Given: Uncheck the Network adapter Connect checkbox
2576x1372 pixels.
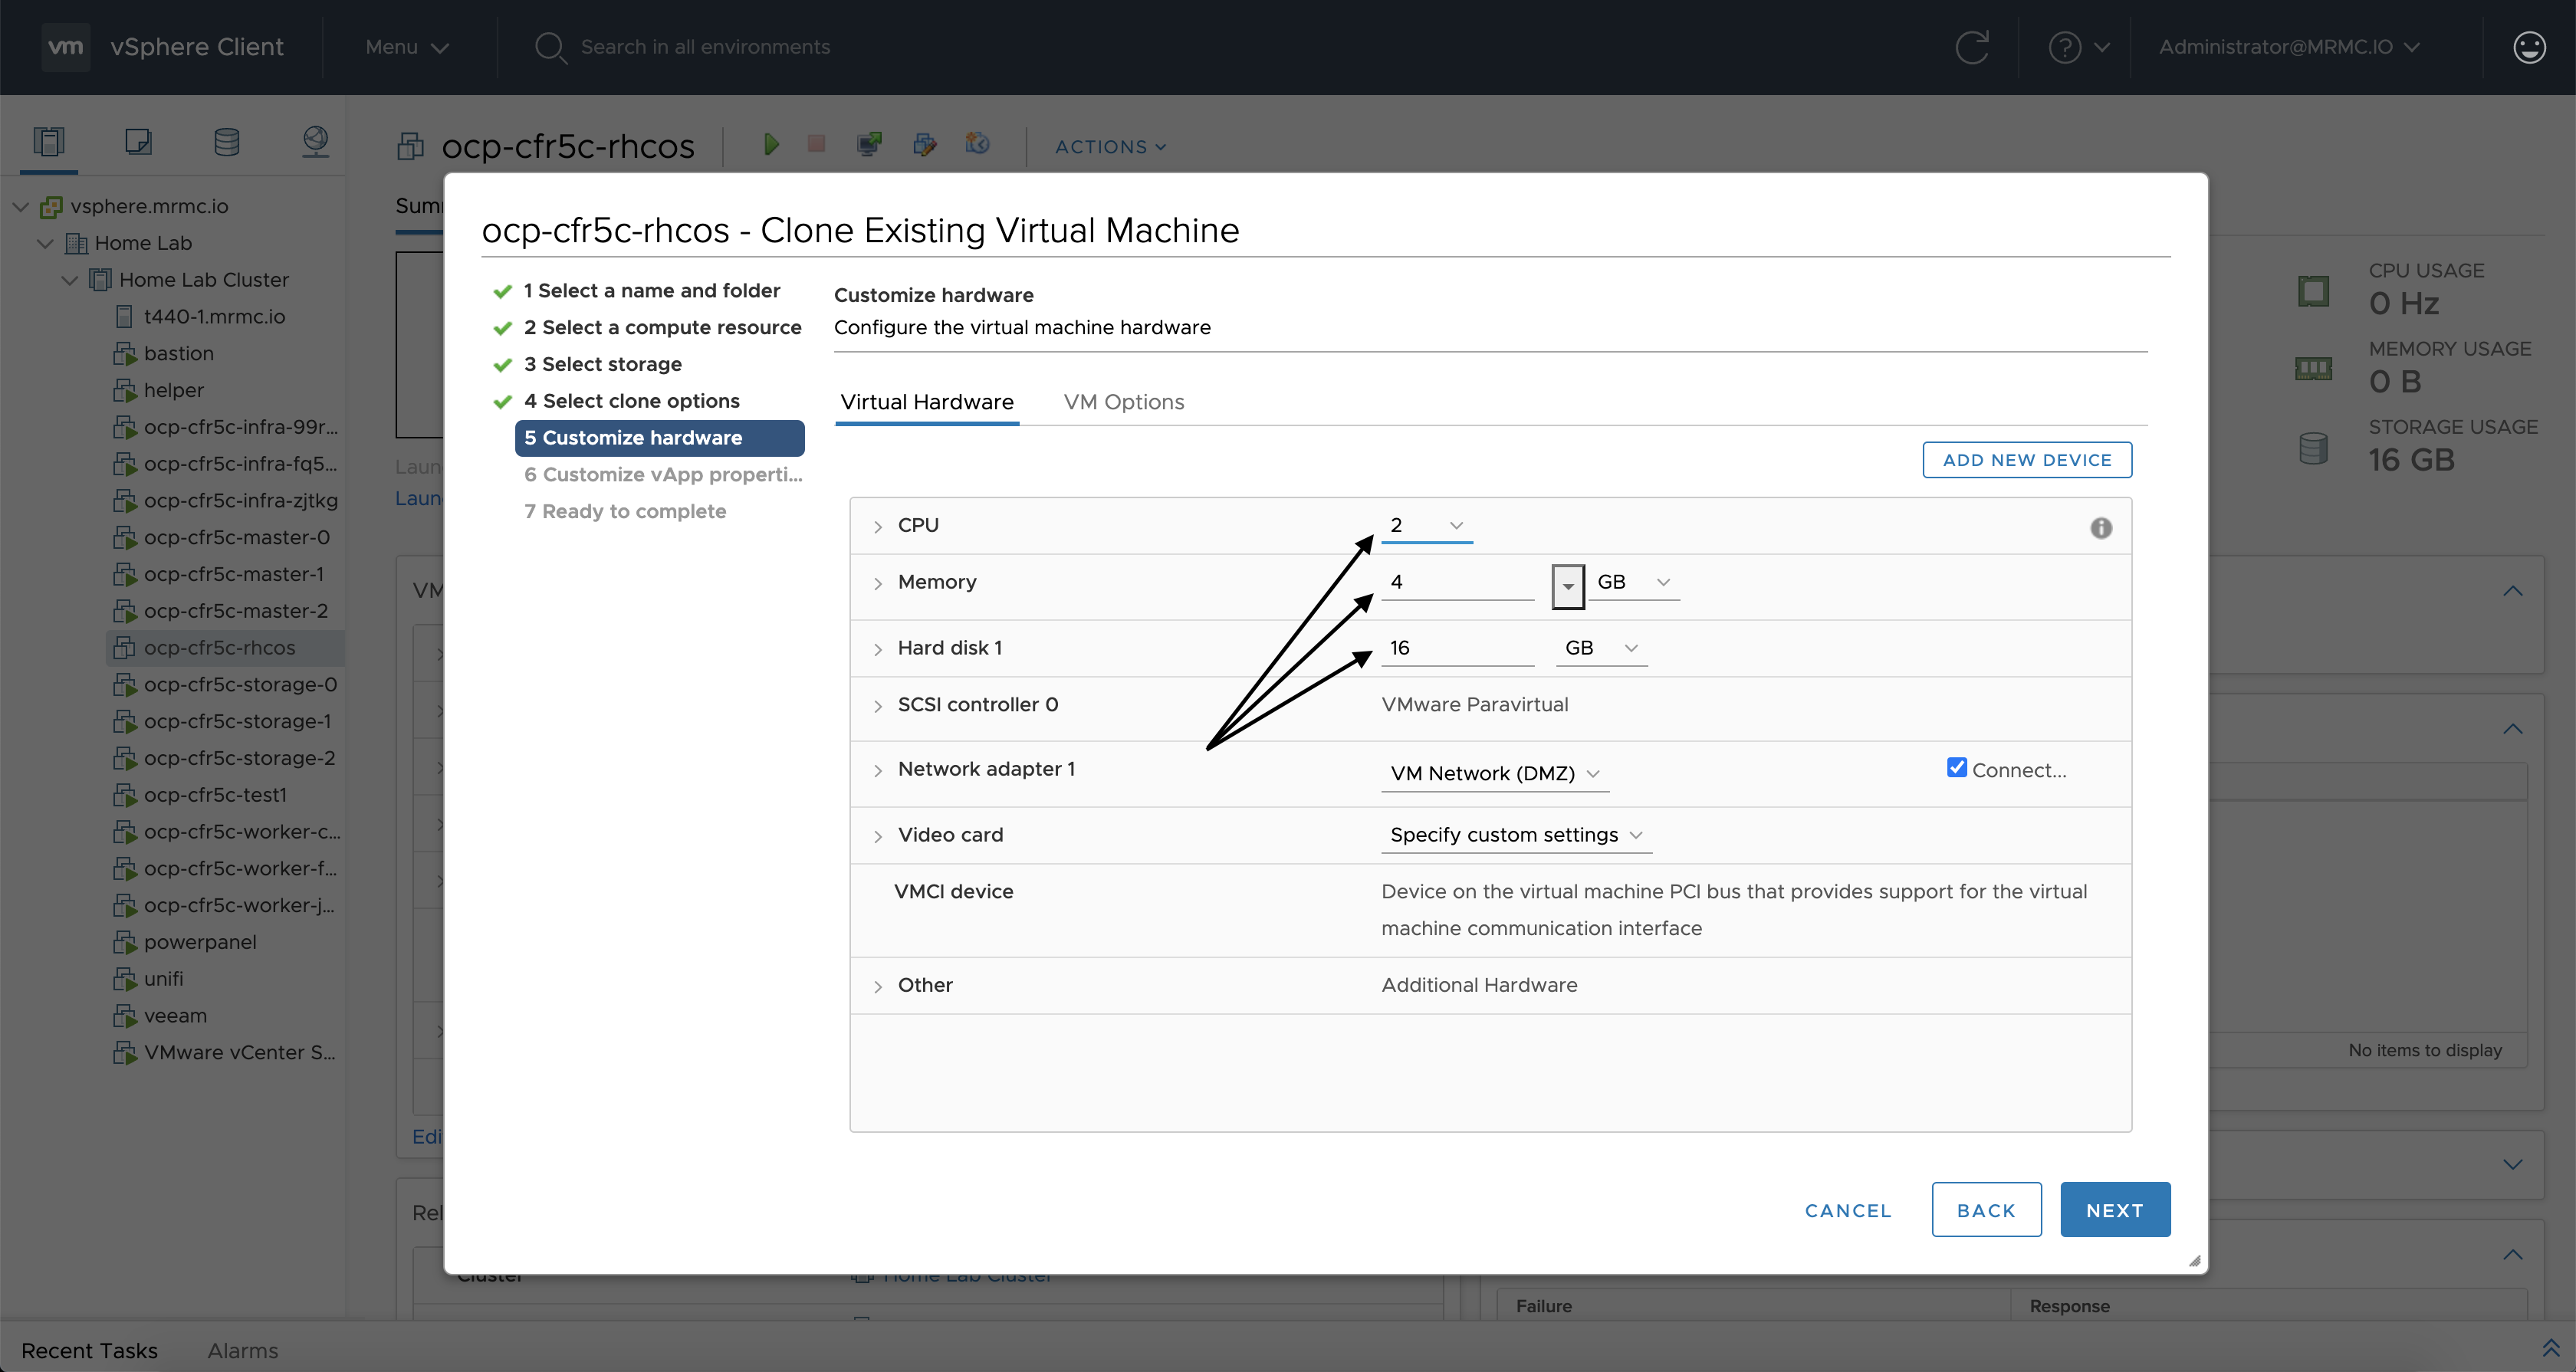Looking at the screenshot, I should 1957,768.
